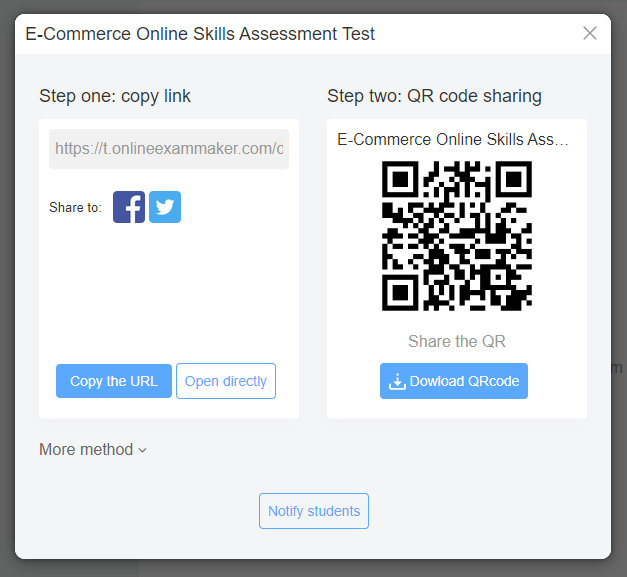Click the Copy the URL button
The height and width of the screenshot is (577, 627).
pos(114,381)
